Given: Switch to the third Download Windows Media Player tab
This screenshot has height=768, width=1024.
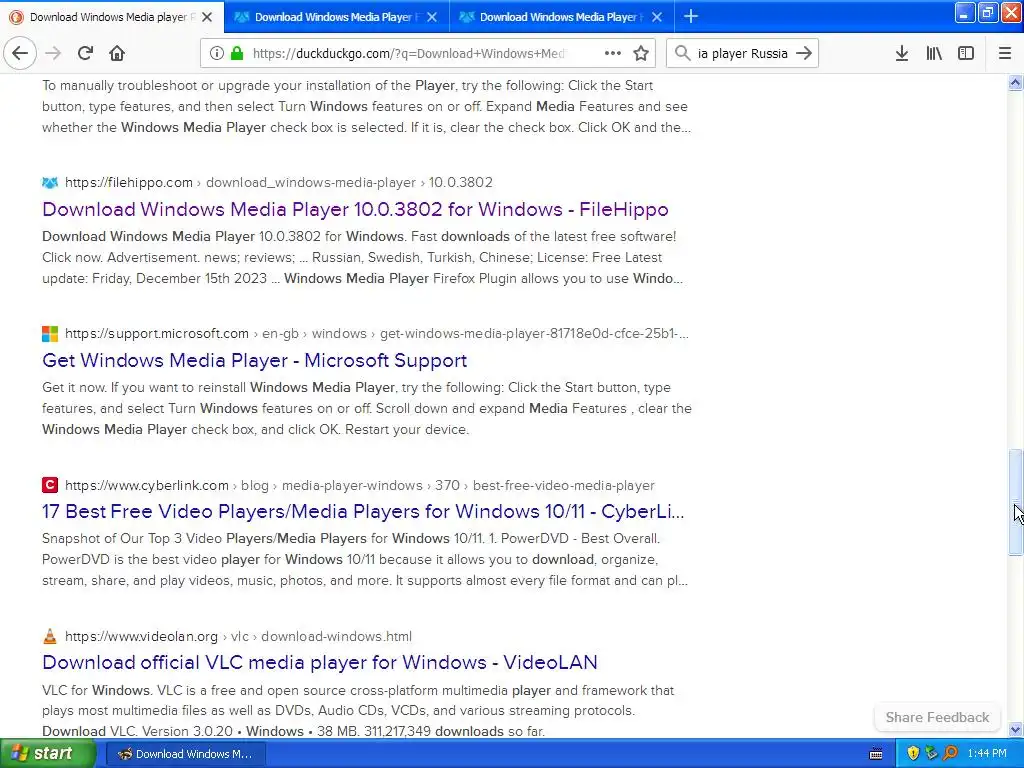Looking at the screenshot, I should click(x=562, y=17).
